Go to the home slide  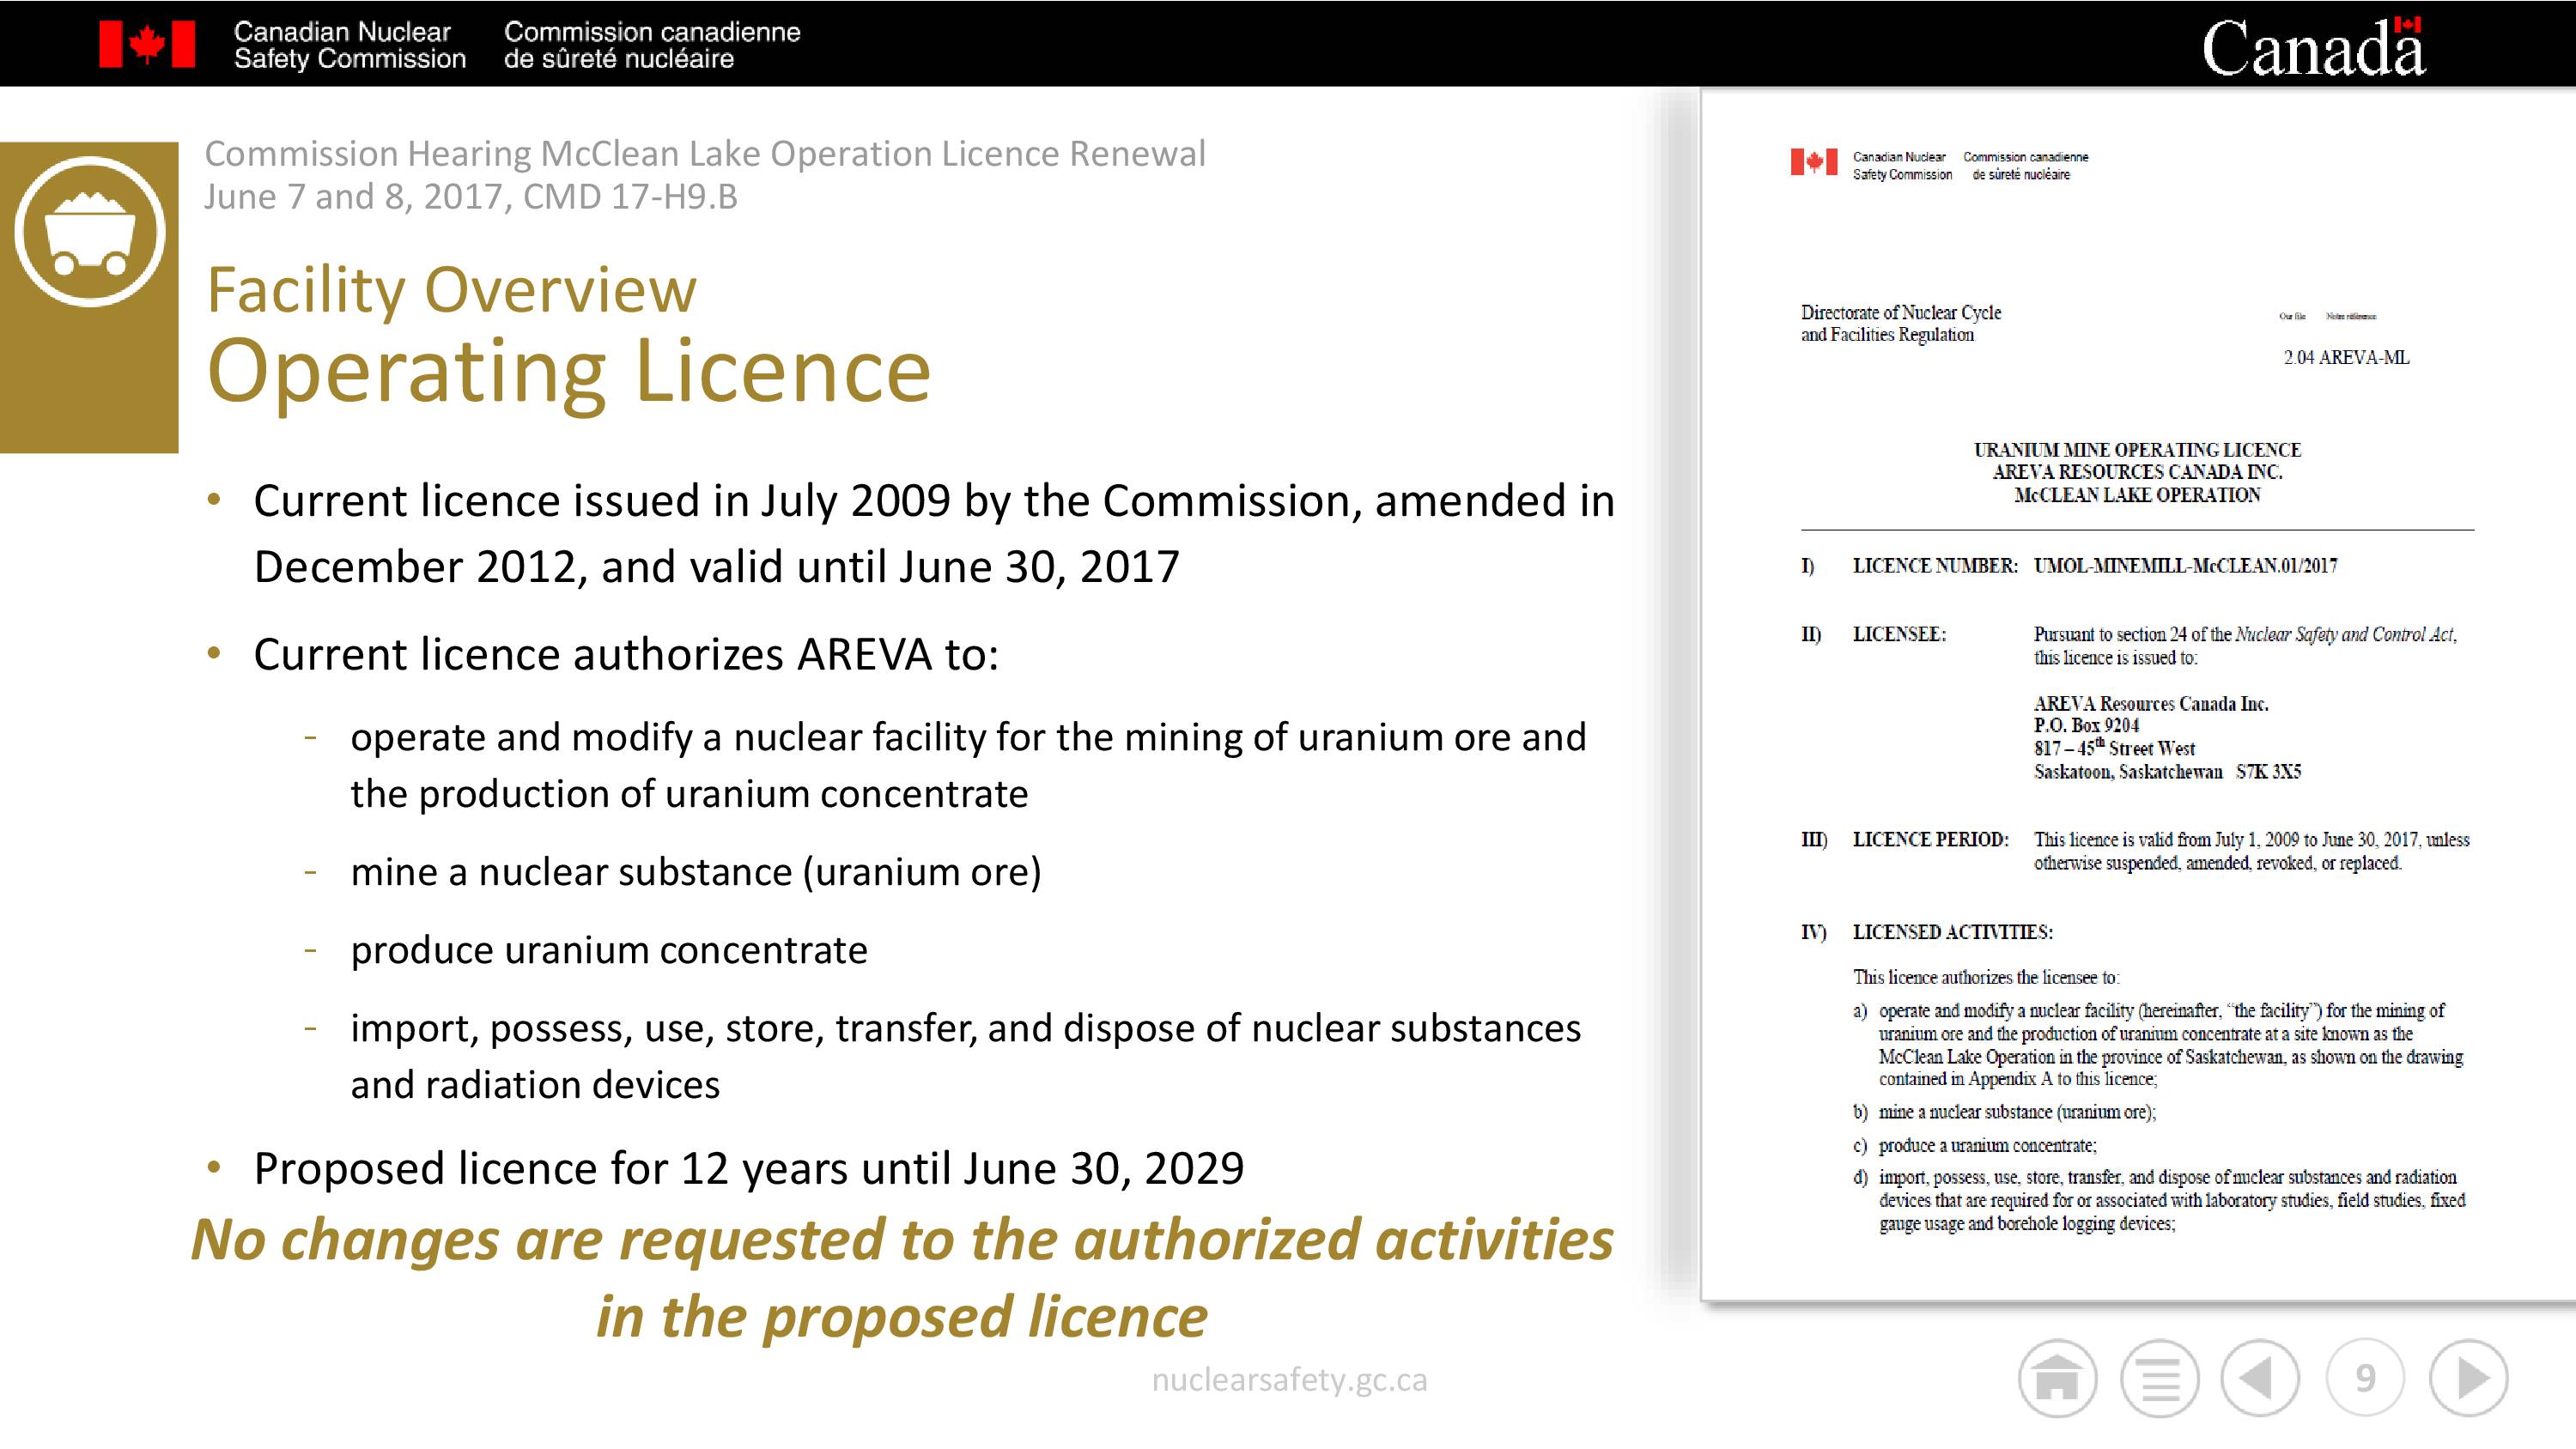[2057, 1379]
